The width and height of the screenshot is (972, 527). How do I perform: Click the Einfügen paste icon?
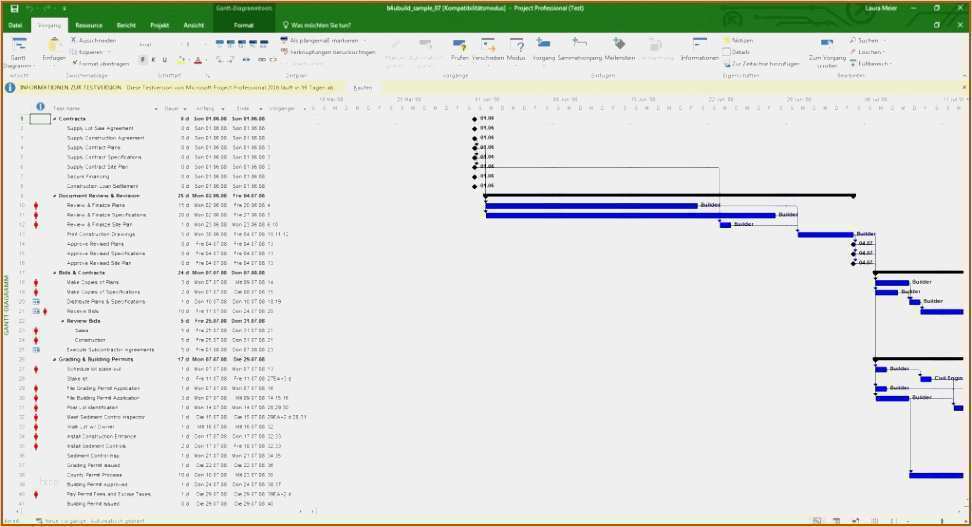pos(54,47)
